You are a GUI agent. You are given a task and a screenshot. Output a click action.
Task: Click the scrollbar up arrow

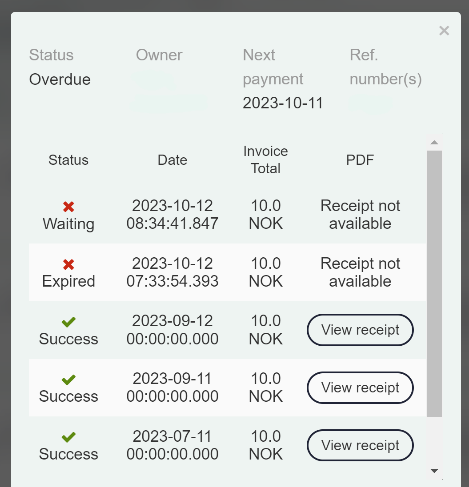(x=434, y=142)
